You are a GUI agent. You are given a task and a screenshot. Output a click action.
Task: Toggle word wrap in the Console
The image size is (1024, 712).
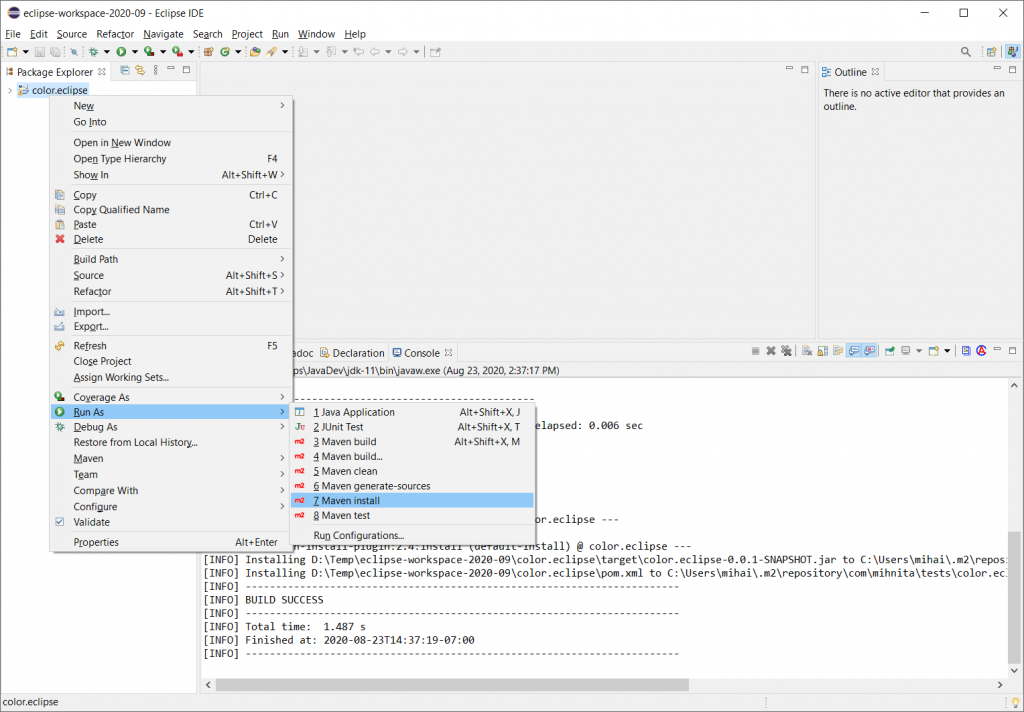pyautogui.click(x=837, y=350)
